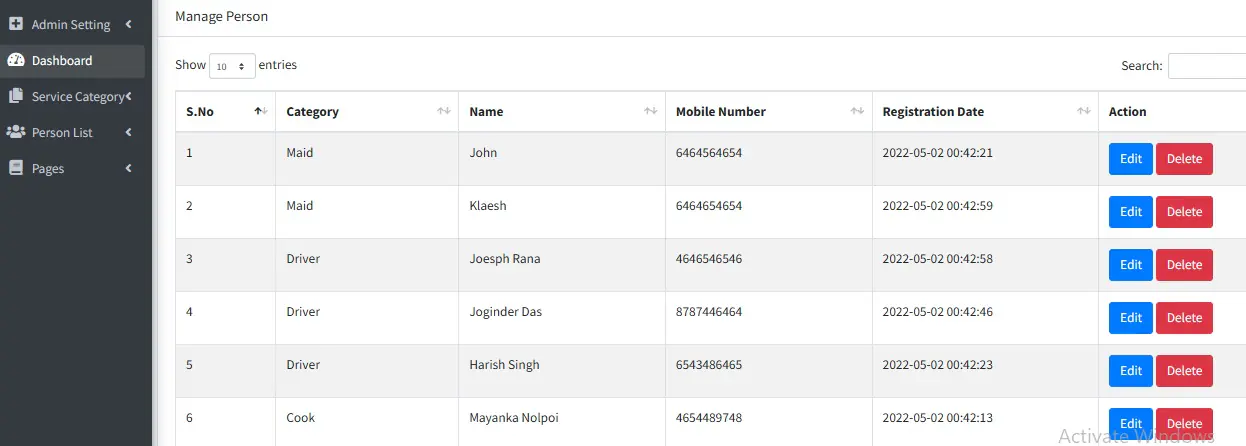Expand the Pages submenu chevron
1246x446 pixels.
[x=129, y=168]
